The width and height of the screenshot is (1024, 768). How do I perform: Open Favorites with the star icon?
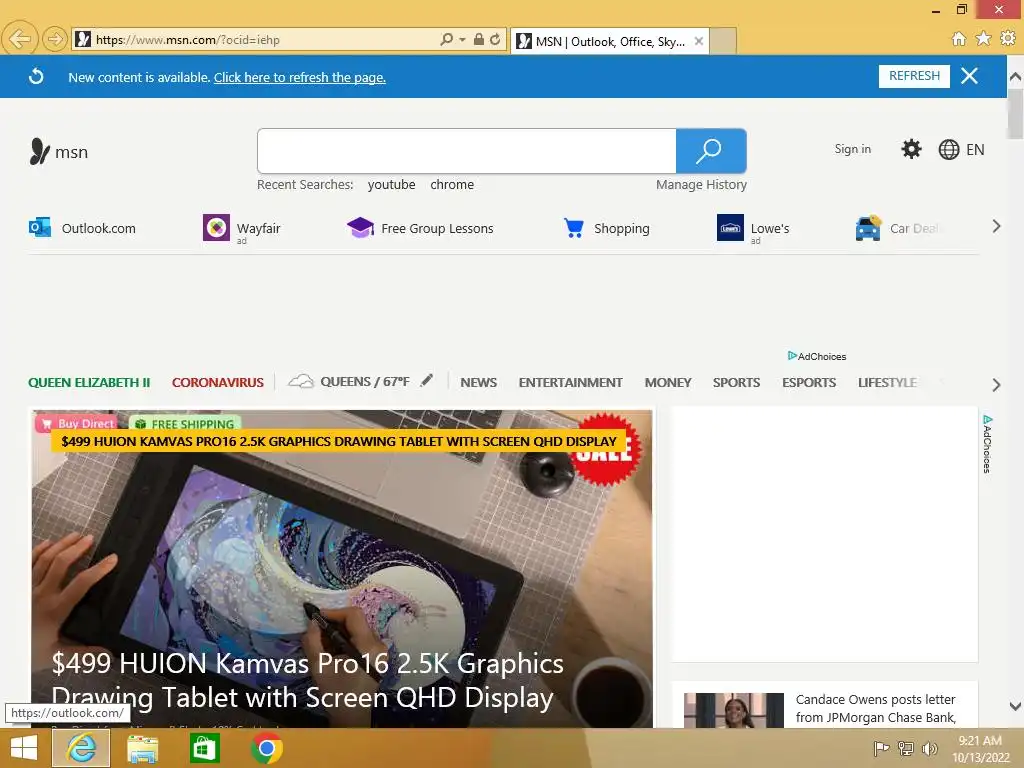click(x=983, y=39)
